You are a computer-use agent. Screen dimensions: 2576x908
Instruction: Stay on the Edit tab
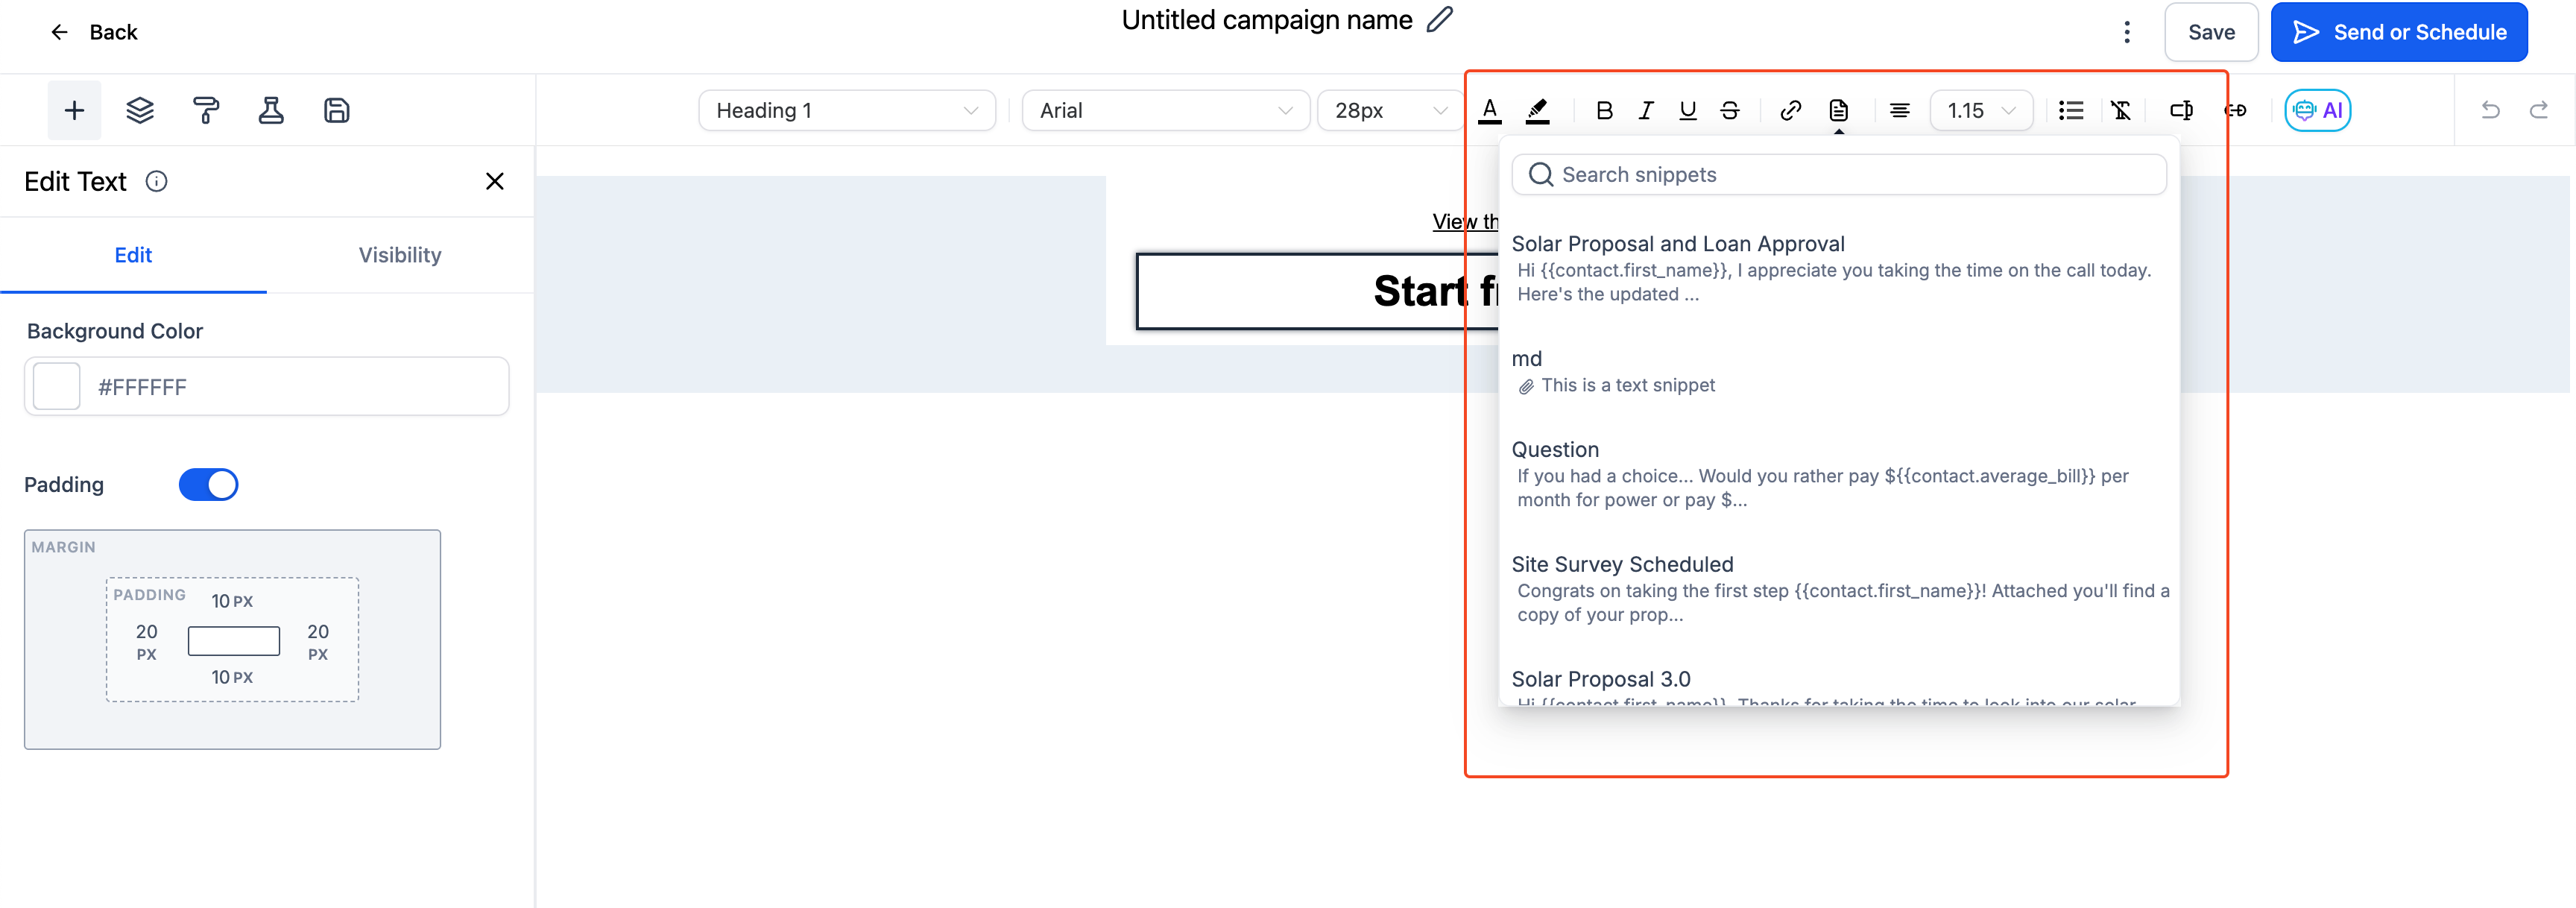coord(133,255)
